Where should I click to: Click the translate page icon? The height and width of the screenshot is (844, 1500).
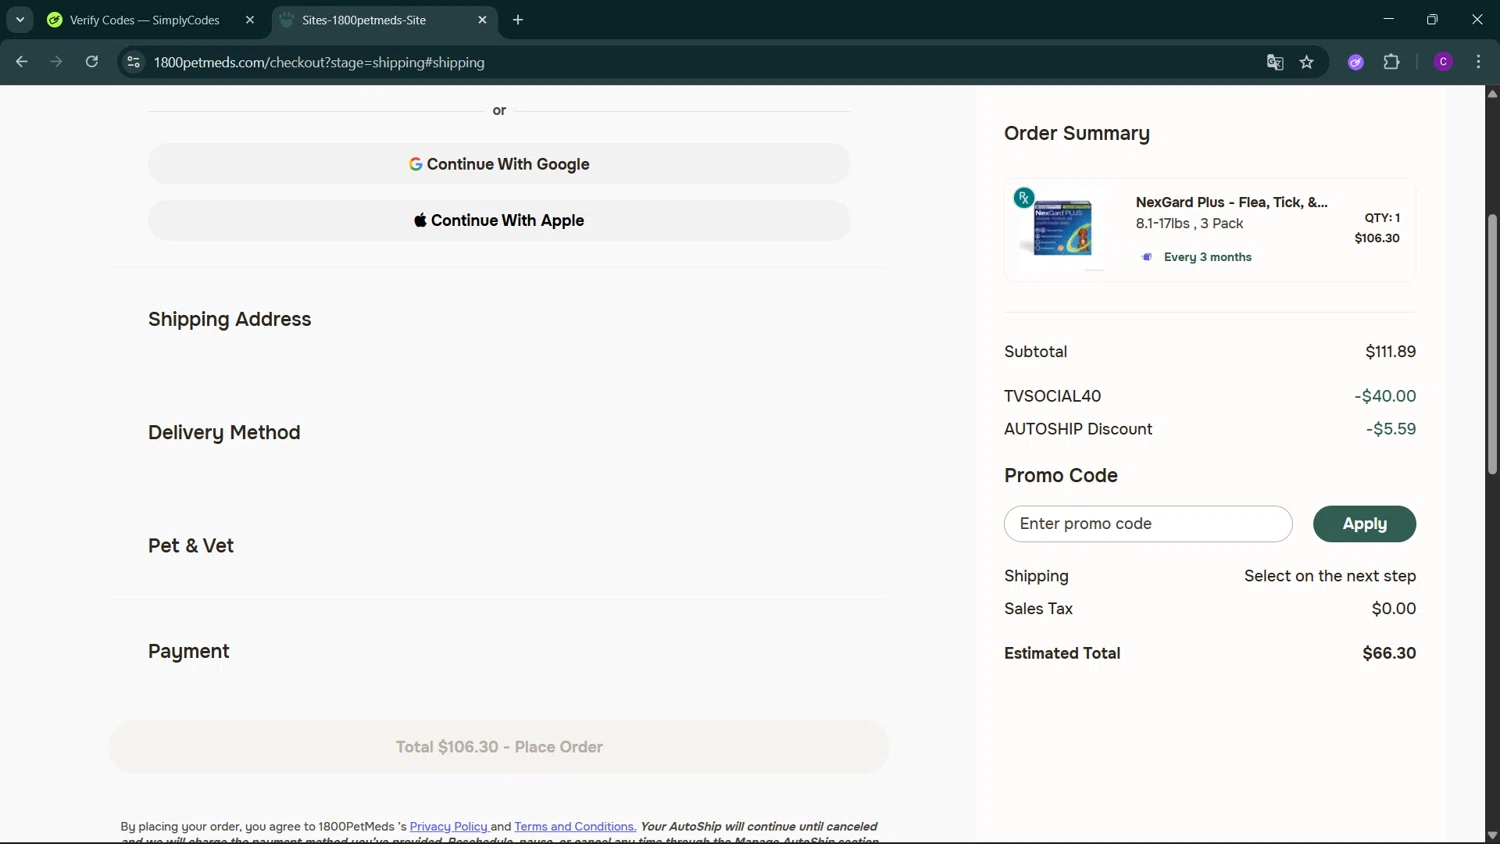click(1275, 62)
